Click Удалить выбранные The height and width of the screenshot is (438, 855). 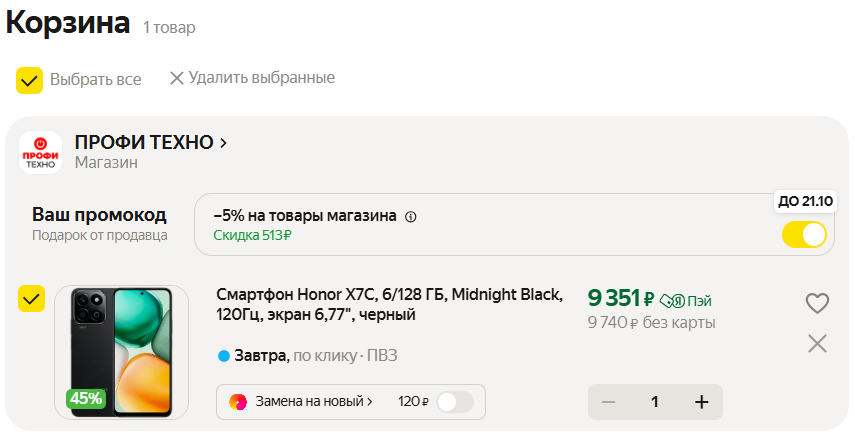tap(261, 78)
